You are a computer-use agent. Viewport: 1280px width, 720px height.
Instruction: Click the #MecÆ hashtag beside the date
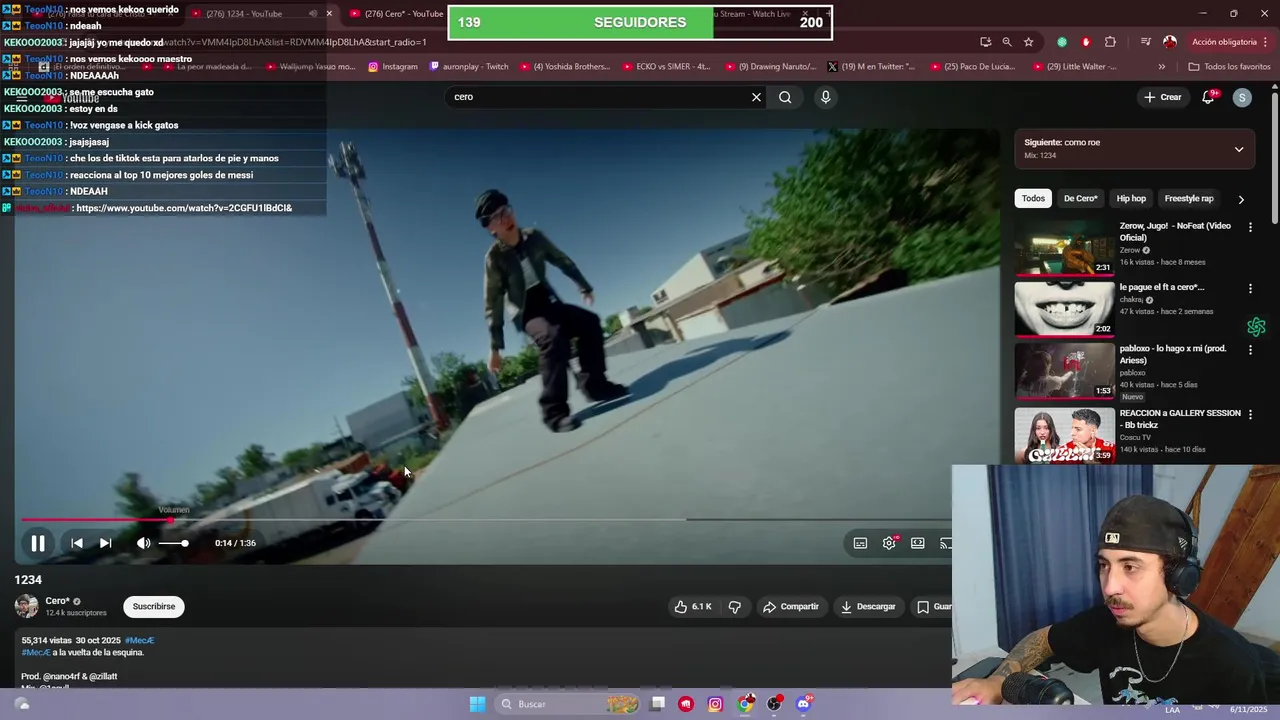point(139,640)
